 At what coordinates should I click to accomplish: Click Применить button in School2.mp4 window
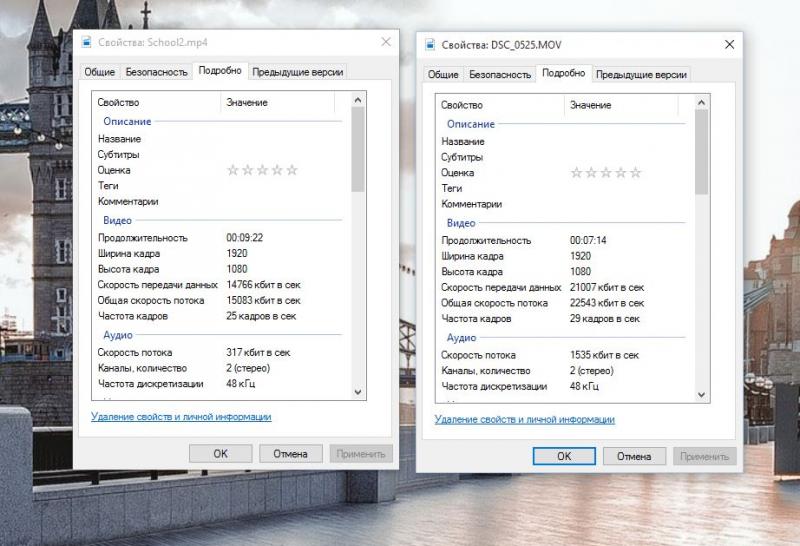coord(361,453)
